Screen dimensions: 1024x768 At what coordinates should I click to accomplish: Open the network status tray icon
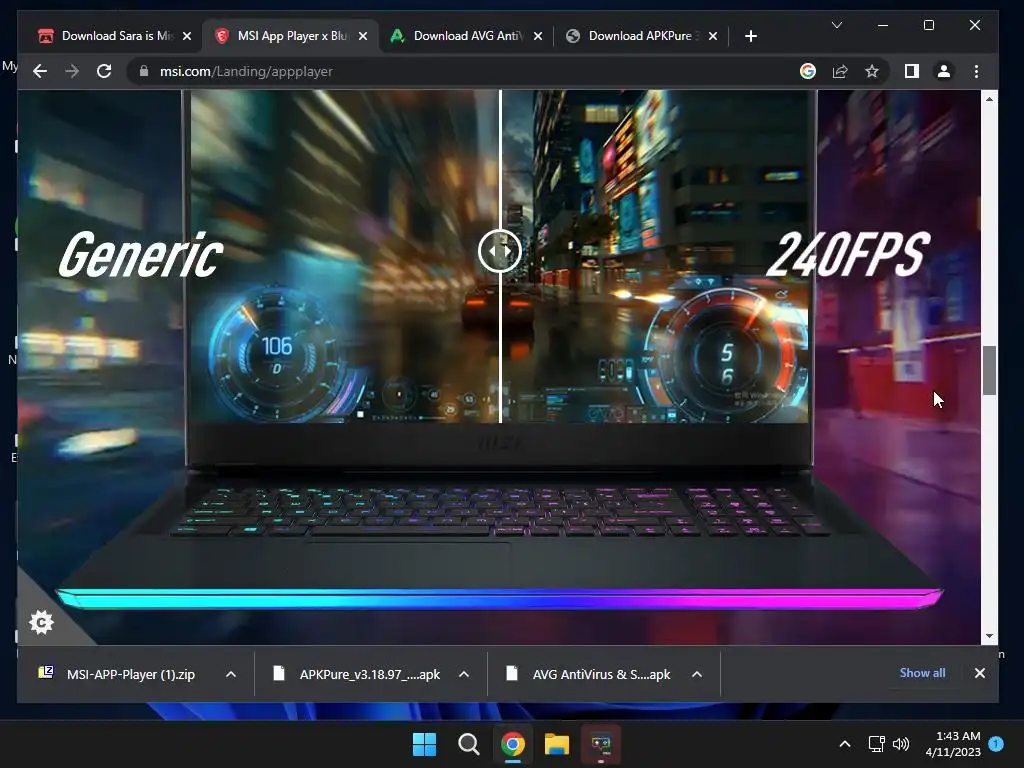click(876, 744)
